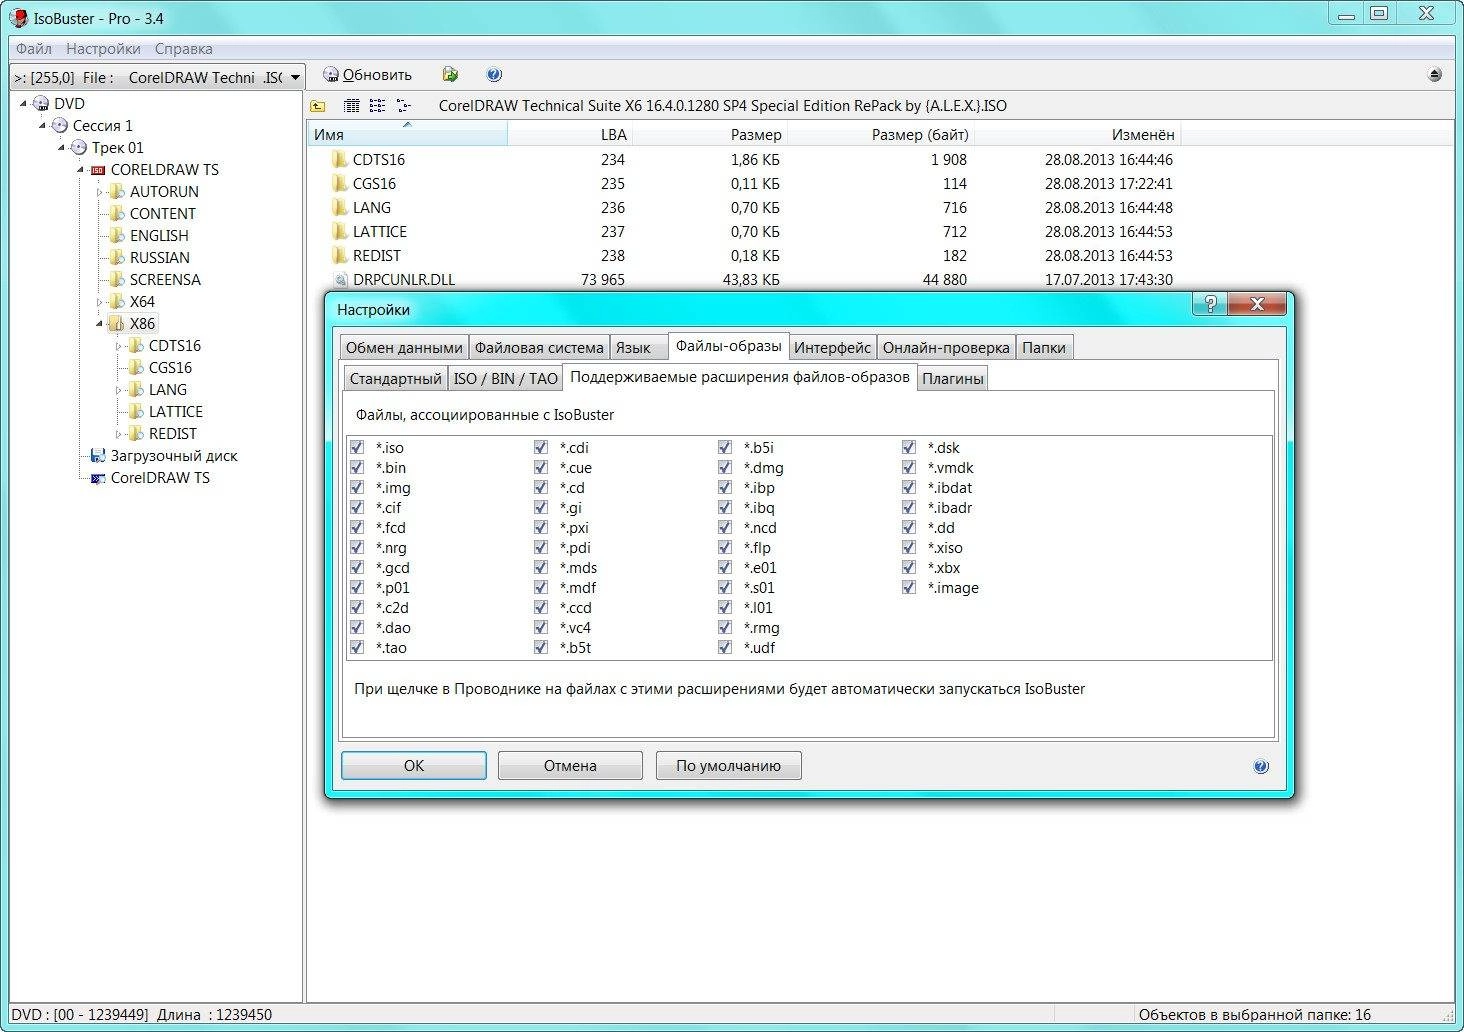Click the eject icon at toolbar right edge
Viewport: 1464px width, 1032px height.
[1435, 75]
